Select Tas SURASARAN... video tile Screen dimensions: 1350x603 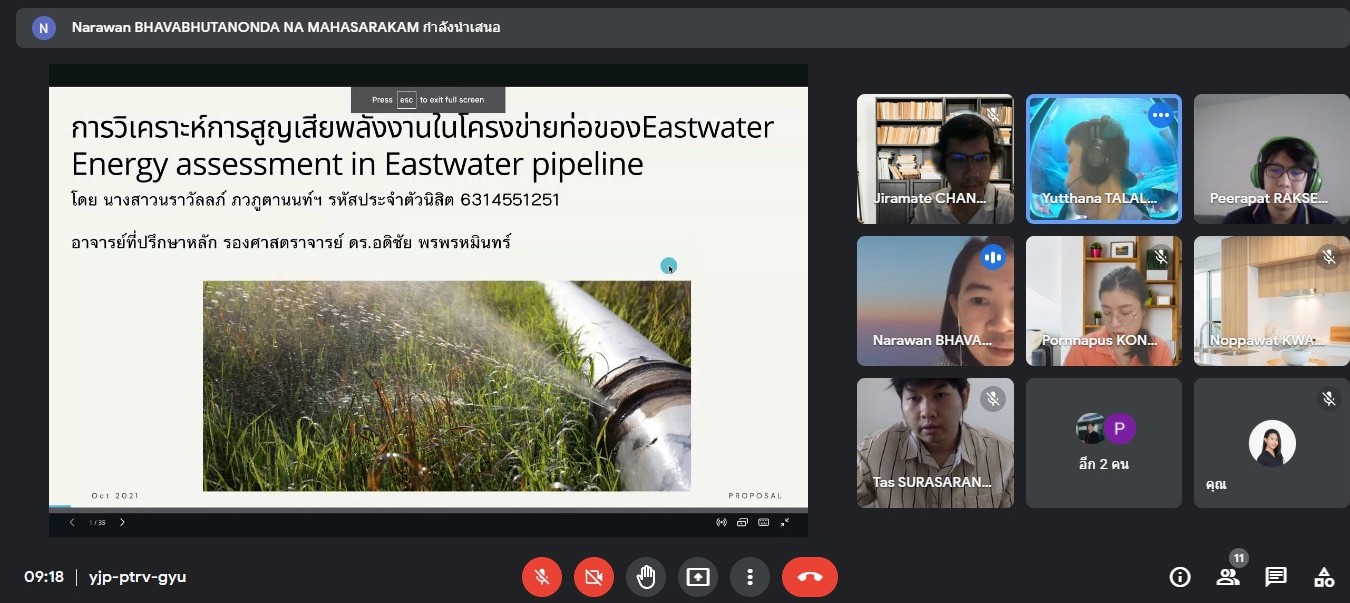click(936, 442)
